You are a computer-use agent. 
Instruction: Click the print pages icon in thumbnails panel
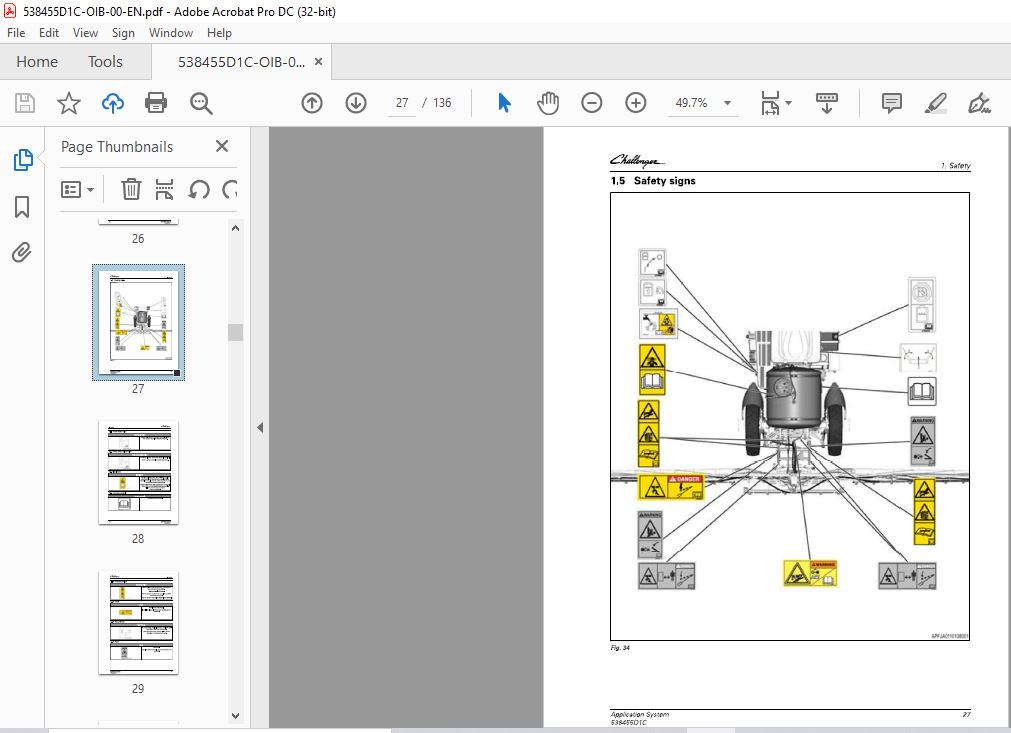pos(164,190)
